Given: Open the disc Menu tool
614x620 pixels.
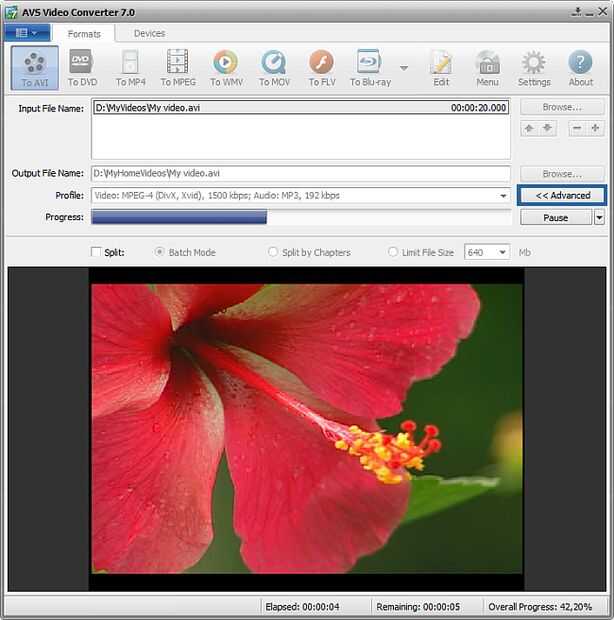Looking at the screenshot, I should point(487,68).
